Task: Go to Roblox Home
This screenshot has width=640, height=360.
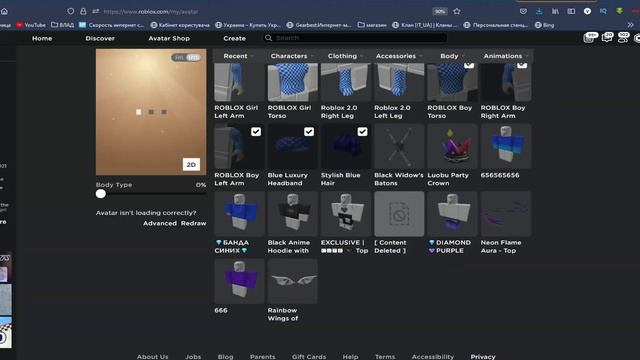Action: (x=42, y=38)
